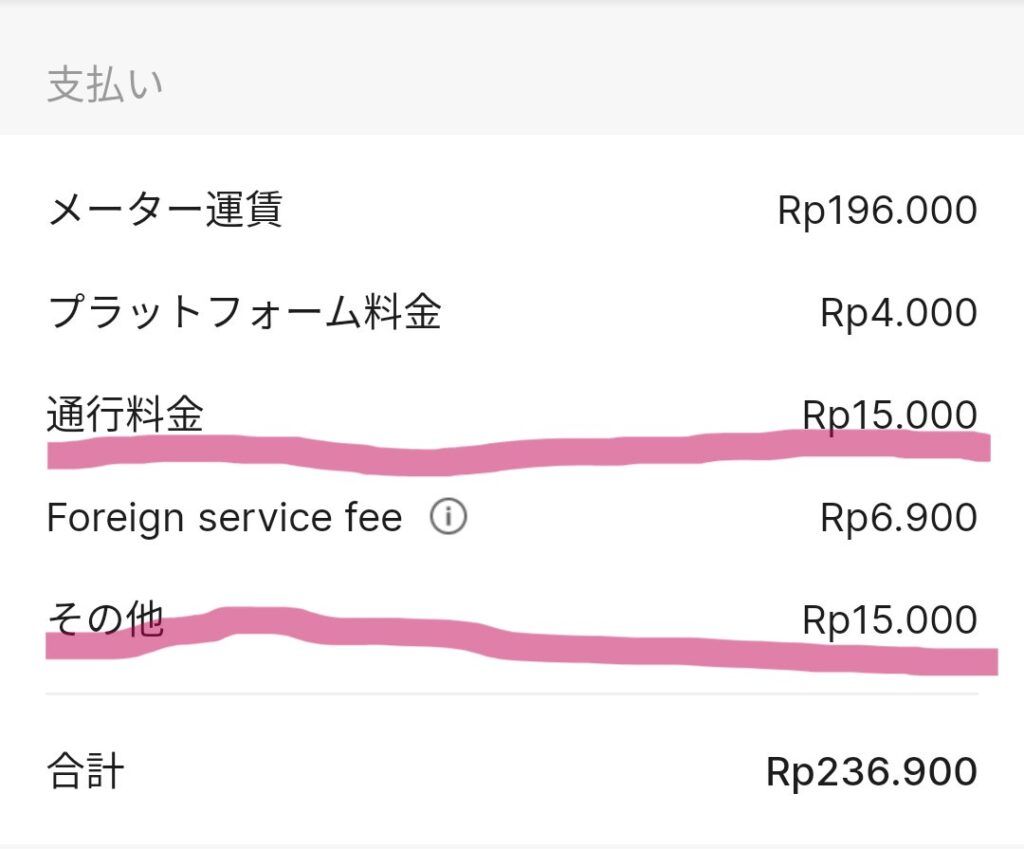The image size is (1024, 849).
Task: Select the メーター運賃 label
Action: [165, 211]
